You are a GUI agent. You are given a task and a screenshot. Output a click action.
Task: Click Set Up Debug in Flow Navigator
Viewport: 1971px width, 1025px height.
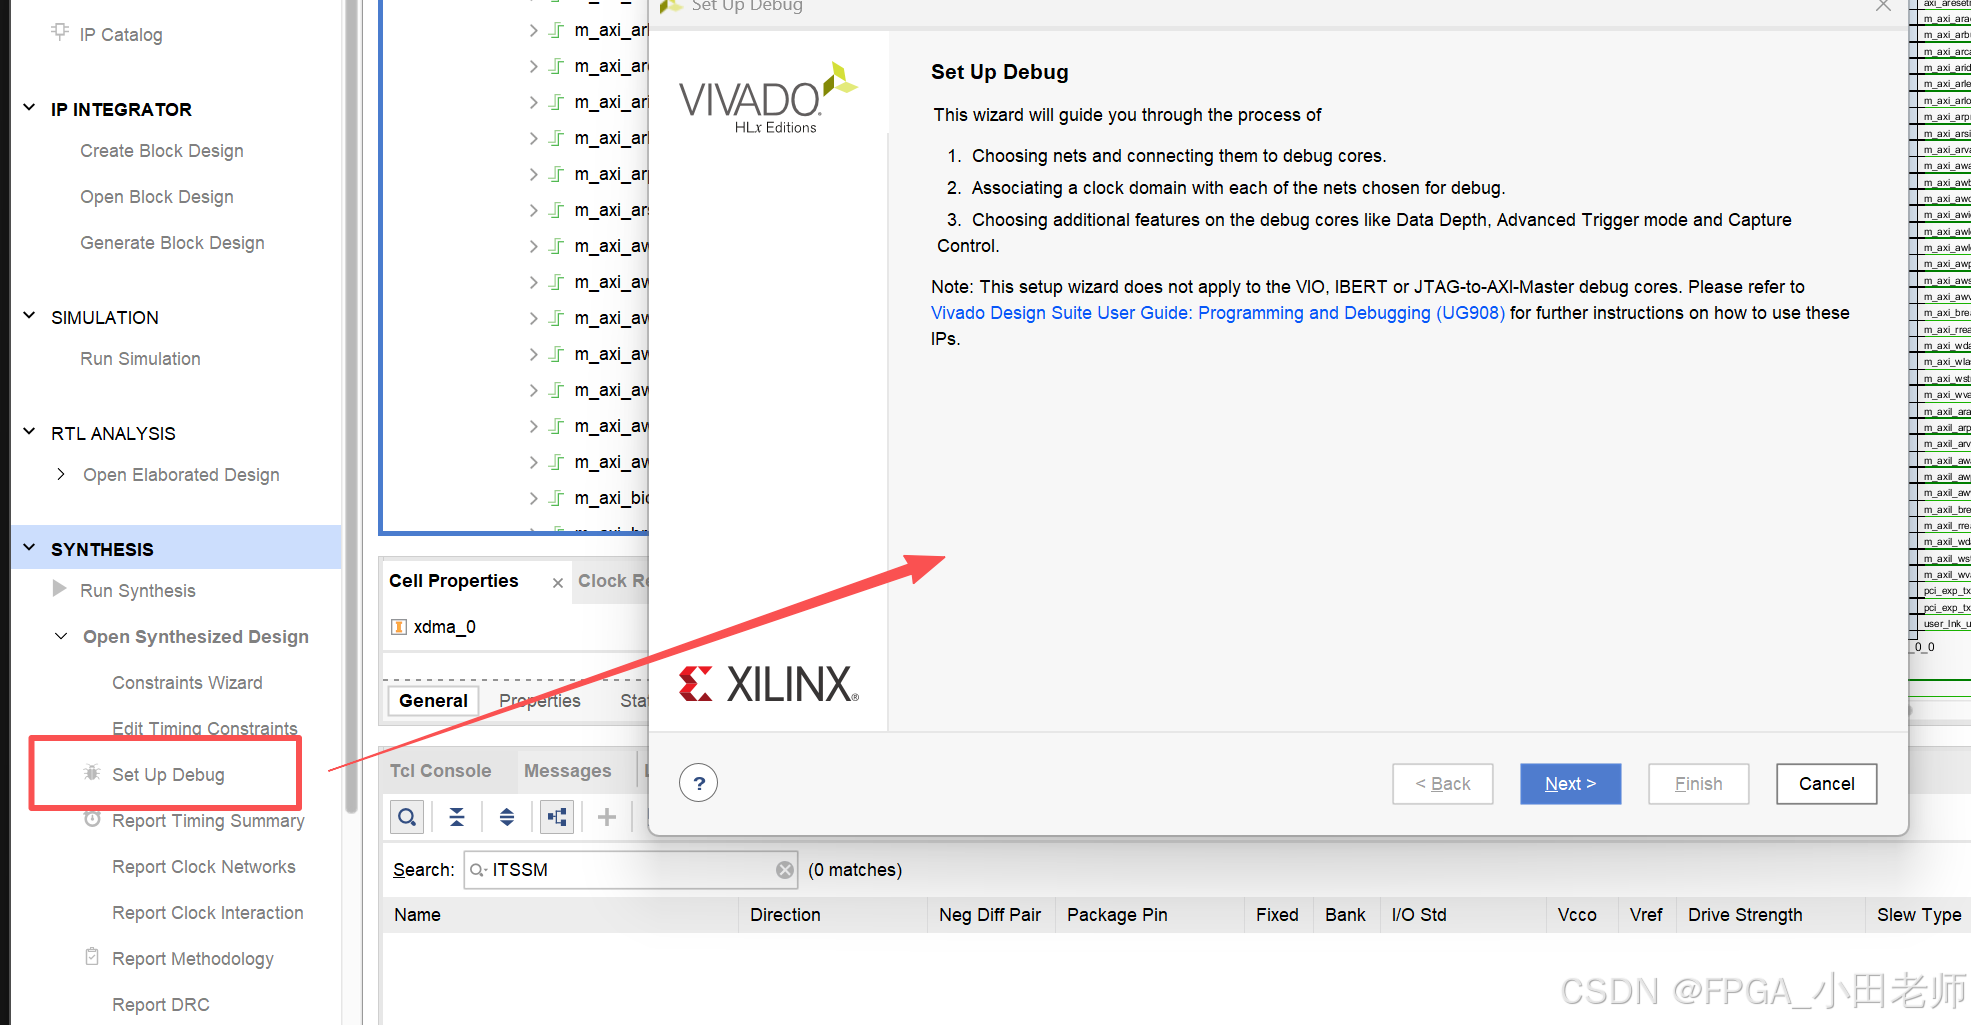(168, 775)
